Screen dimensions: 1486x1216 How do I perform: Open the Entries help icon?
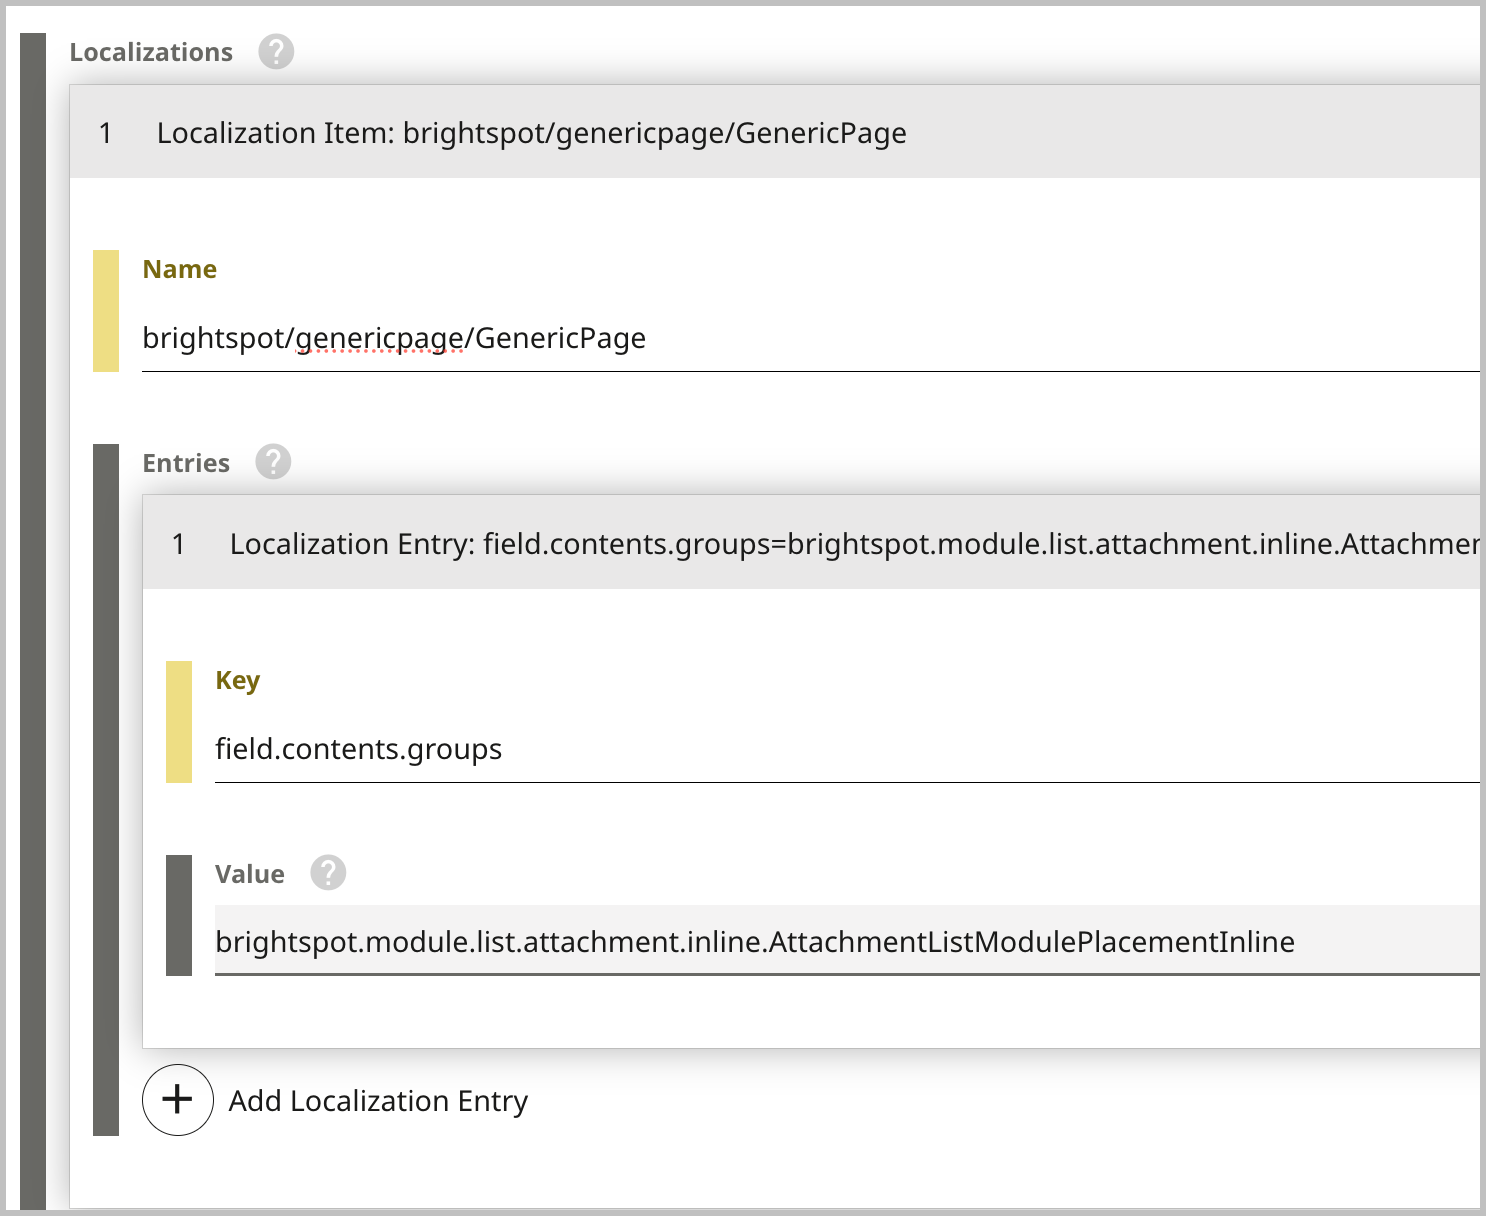pos(273,462)
